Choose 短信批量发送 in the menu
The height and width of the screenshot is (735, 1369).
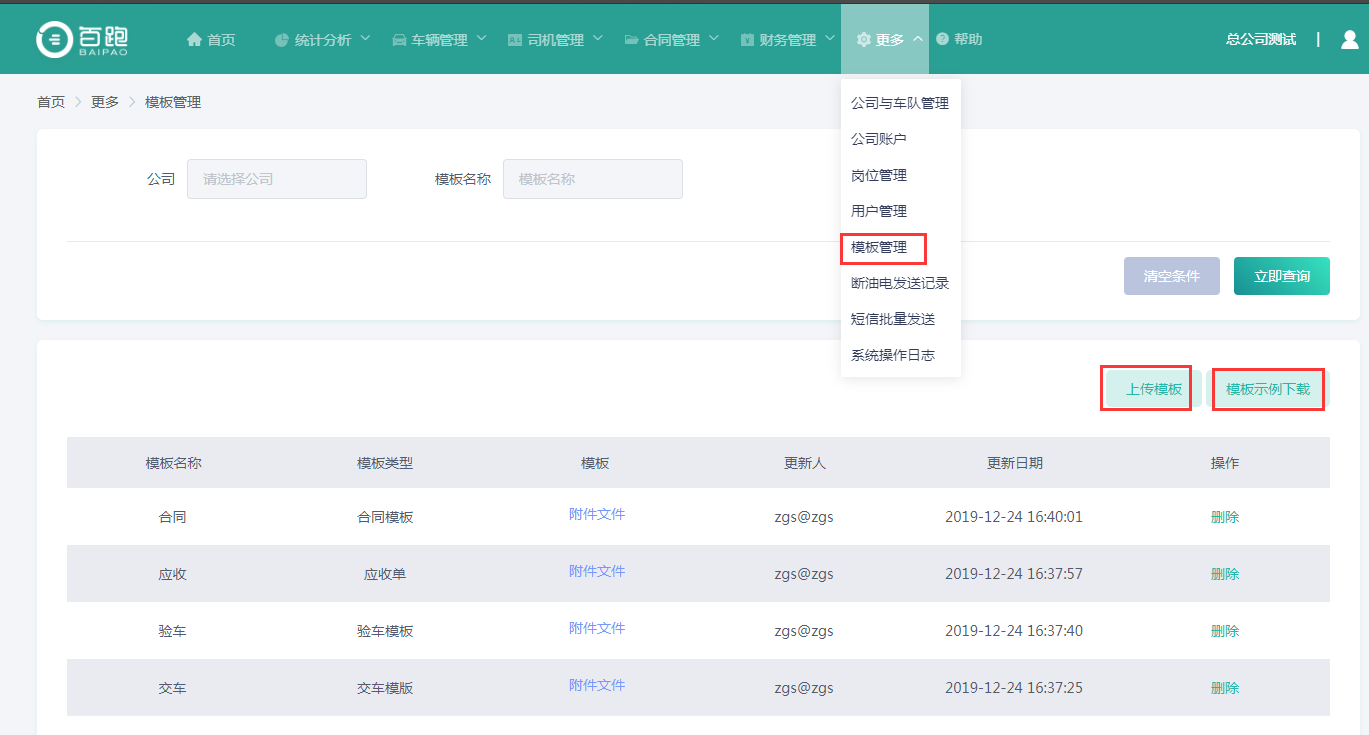(893, 319)
